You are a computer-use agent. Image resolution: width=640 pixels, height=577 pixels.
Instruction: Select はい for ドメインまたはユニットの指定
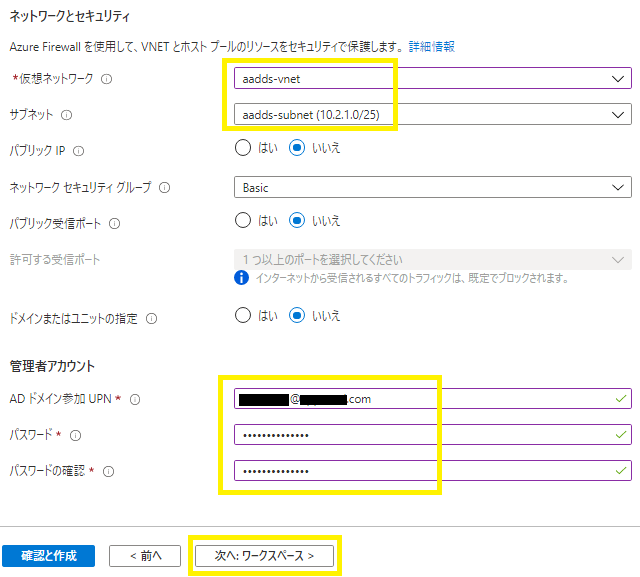[243, 315]
